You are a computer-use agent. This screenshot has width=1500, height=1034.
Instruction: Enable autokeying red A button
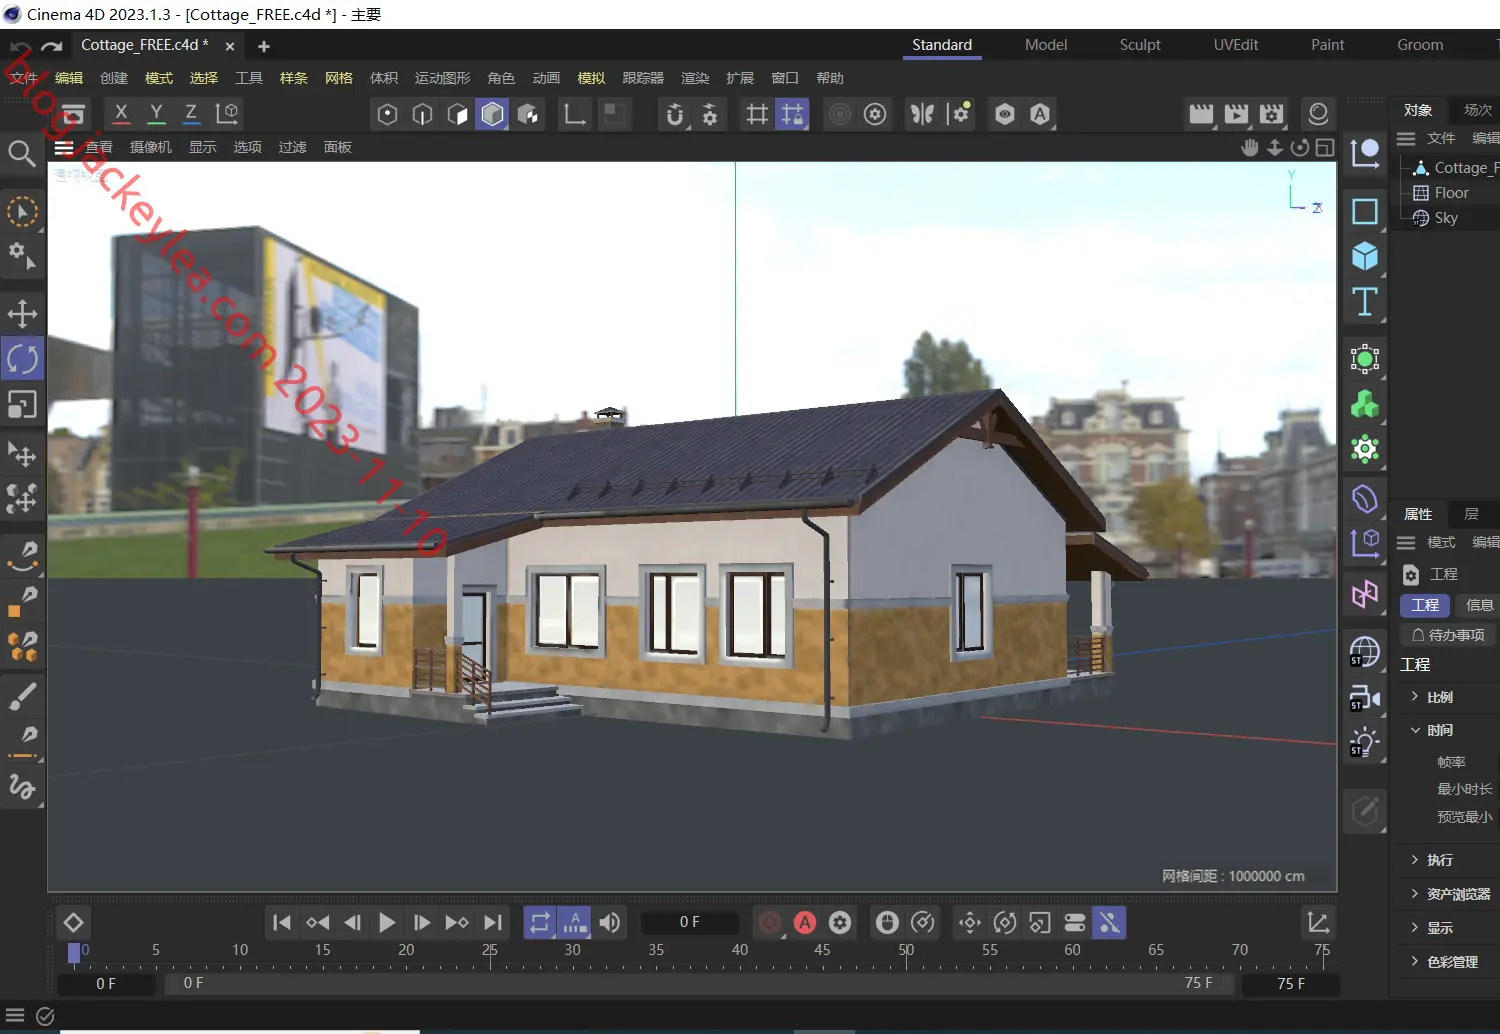point(805,922)
